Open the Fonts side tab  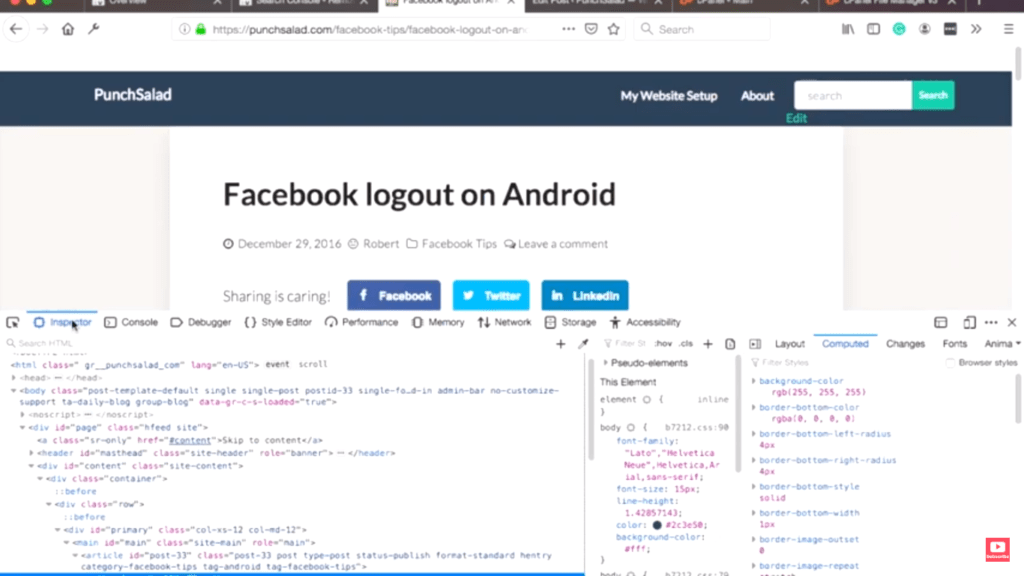(x=955, y=344)
